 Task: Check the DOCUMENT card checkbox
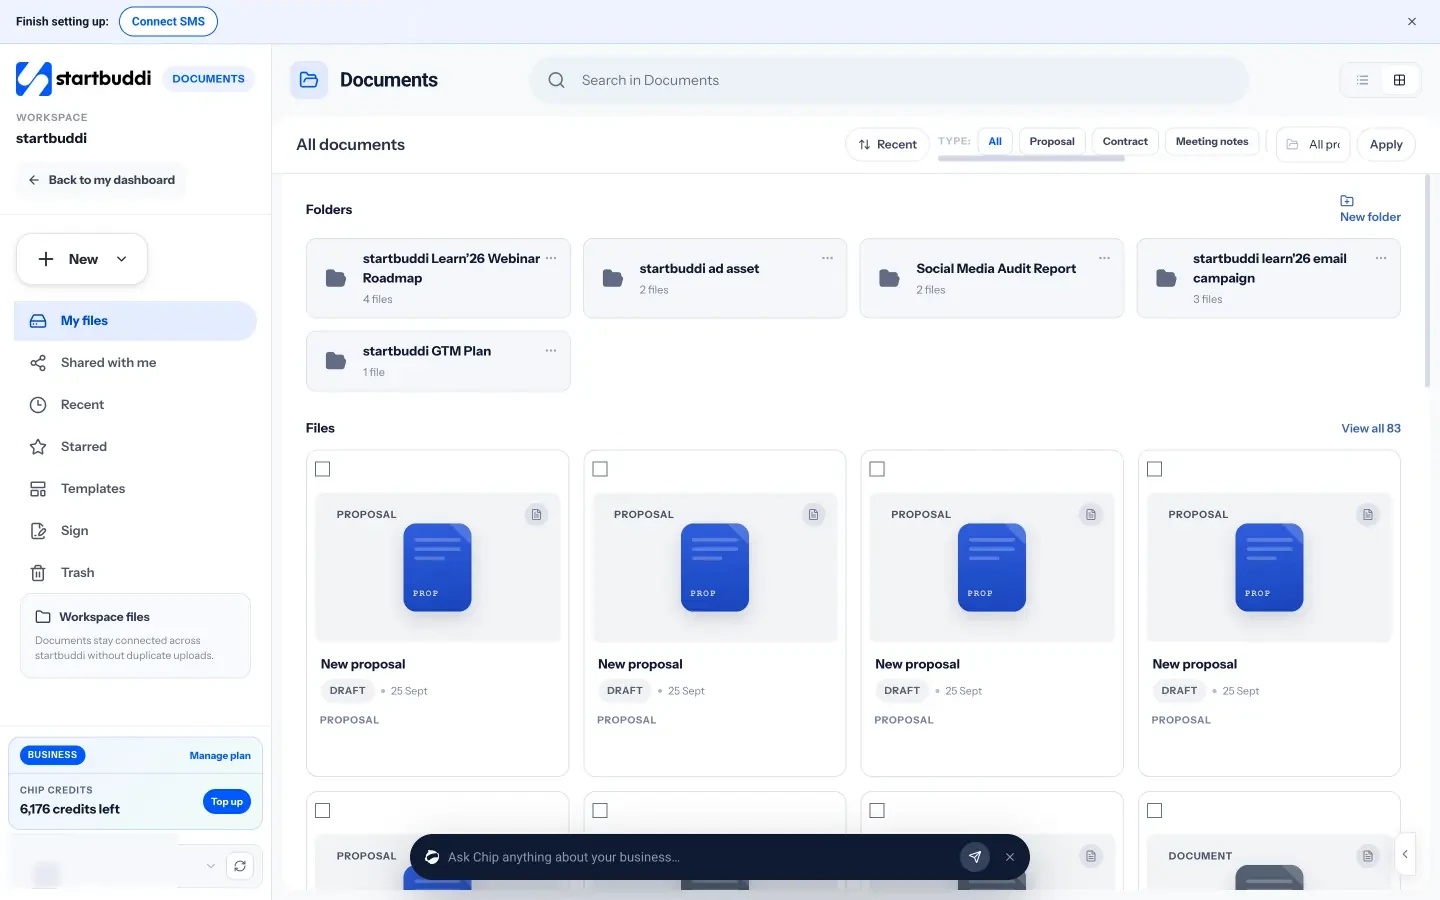[x=1154, y=811]
